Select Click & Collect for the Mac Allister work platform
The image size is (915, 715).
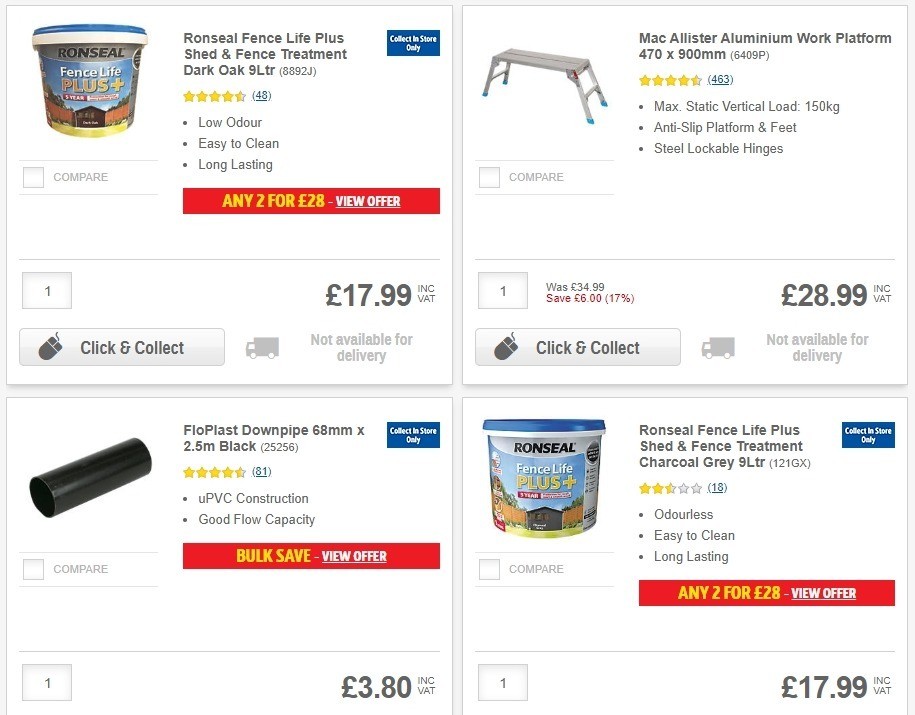click(x=577, y=346)
